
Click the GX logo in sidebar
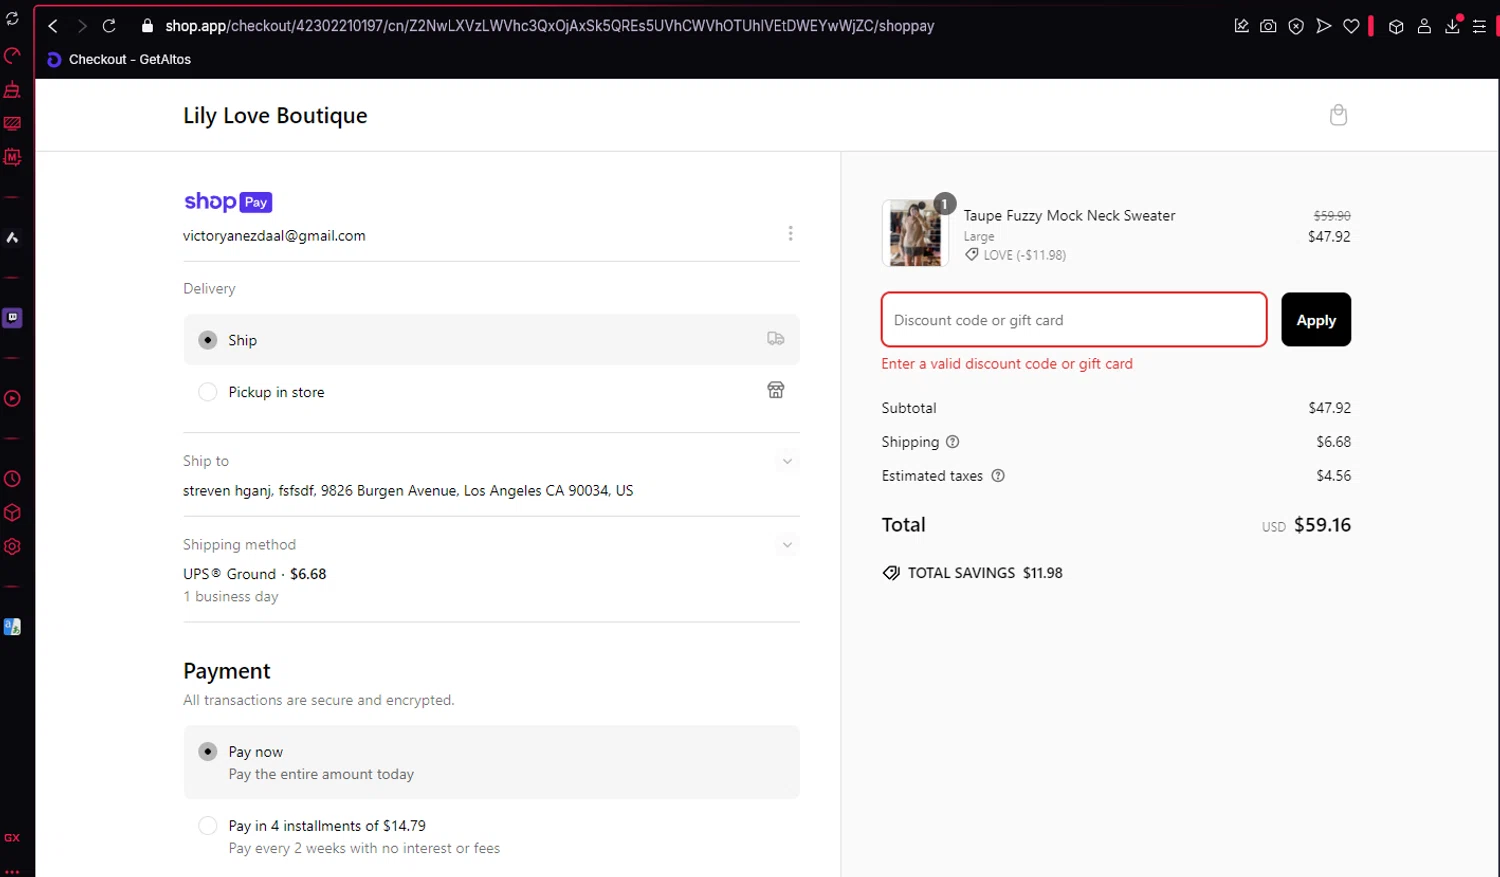(x=12, y=838)
